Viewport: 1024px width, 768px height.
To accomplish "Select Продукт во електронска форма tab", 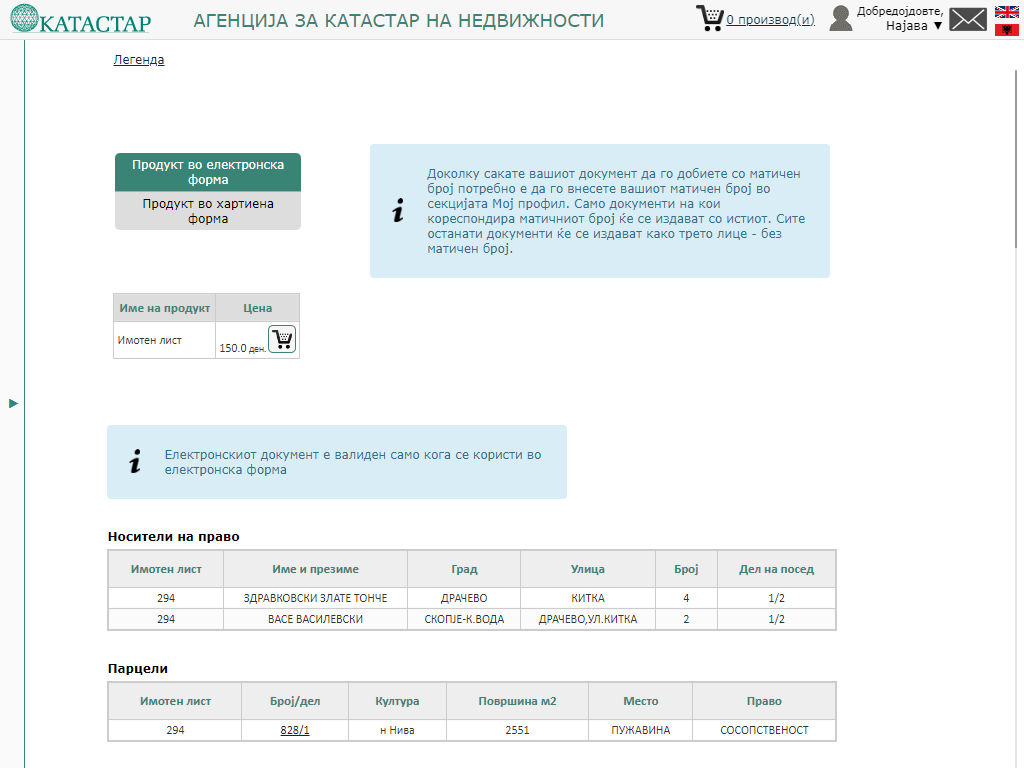I will pyautogui.click(x=208, y=172).
